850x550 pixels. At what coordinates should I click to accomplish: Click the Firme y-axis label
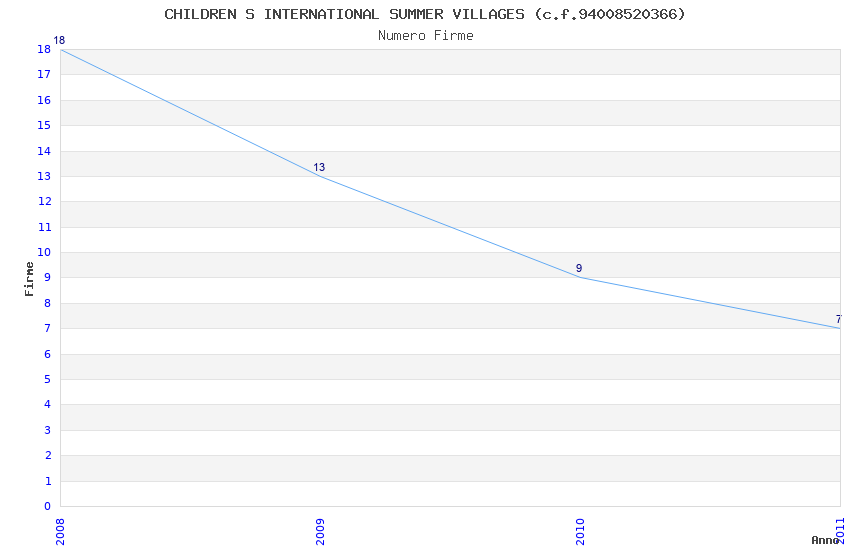point(30,278)
